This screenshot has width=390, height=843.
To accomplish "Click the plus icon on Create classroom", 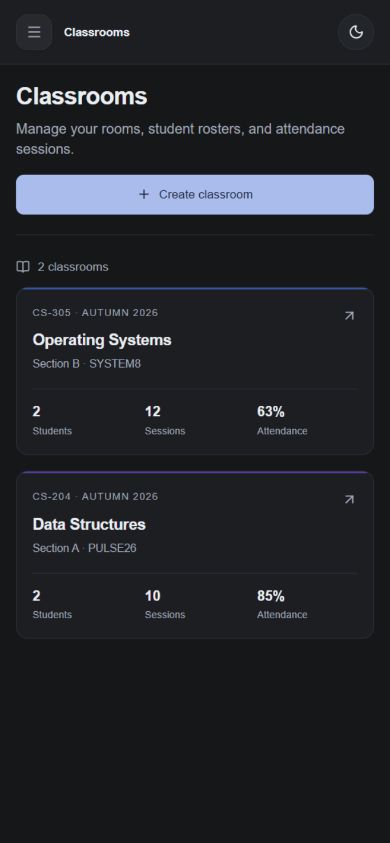I will tap(144, 195).
